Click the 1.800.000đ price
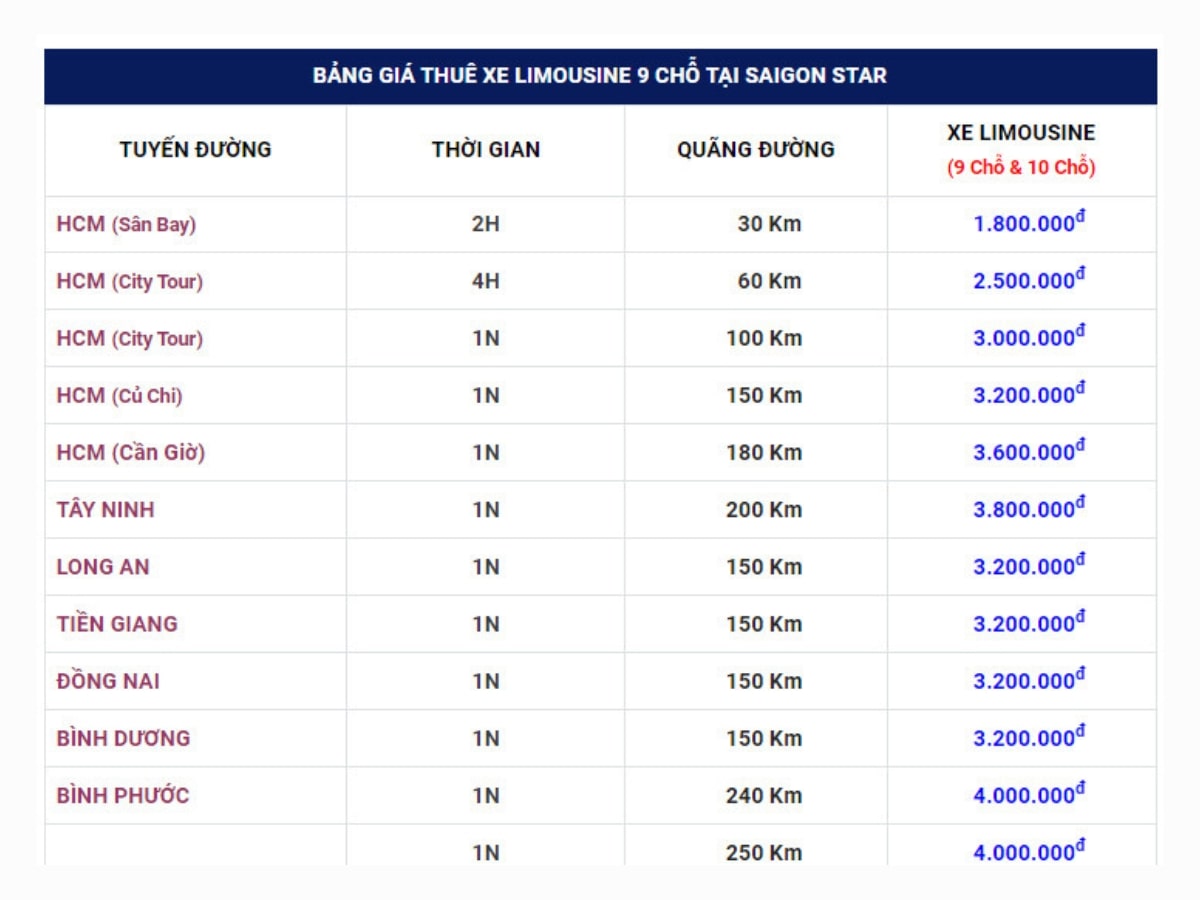Screen dimensions: 1200x900 1029,223
